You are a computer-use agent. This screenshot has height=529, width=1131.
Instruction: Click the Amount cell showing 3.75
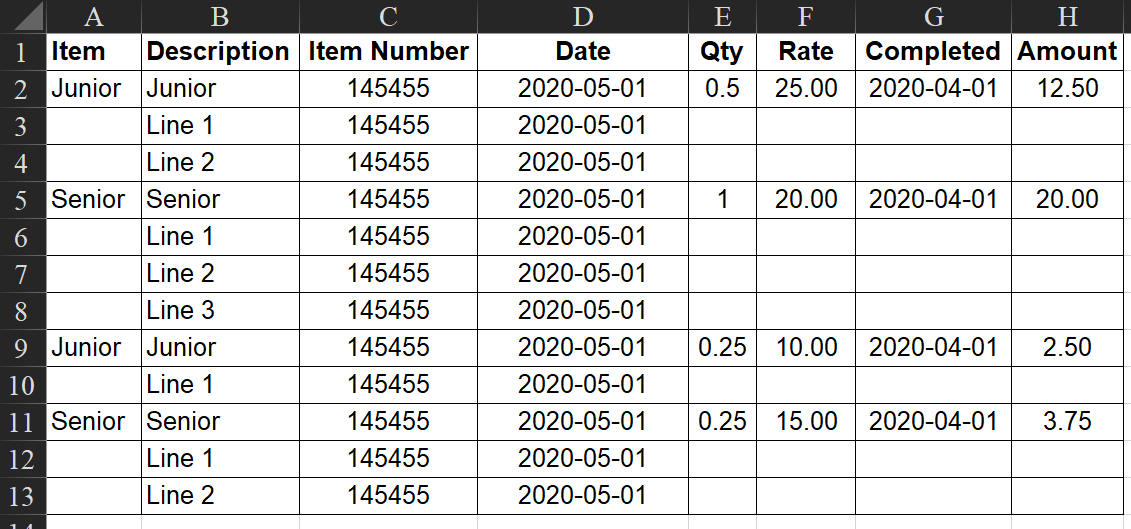(x=1067, y=421)
